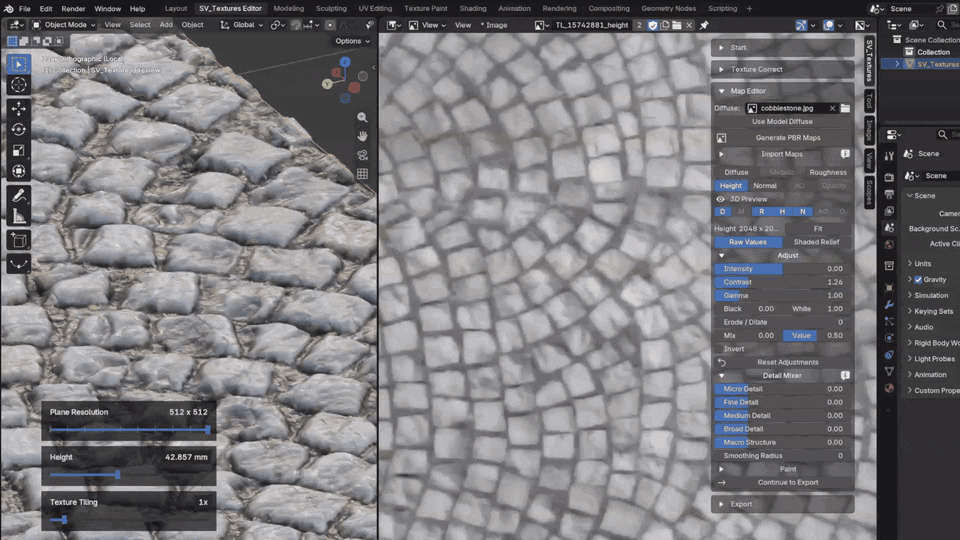Image resolution: width=960 pixels, height=540 pixels.
Task: Select the Move tool
Action: [x=19, y=108]
